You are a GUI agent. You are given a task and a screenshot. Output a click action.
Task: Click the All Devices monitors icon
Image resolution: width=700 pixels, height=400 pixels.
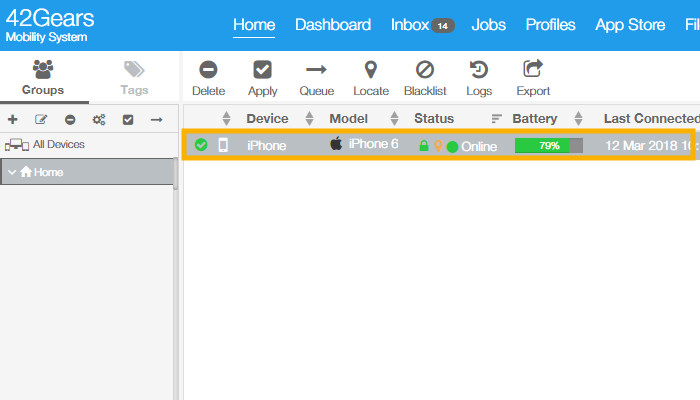pyautogui.click(x=17, y=145)
